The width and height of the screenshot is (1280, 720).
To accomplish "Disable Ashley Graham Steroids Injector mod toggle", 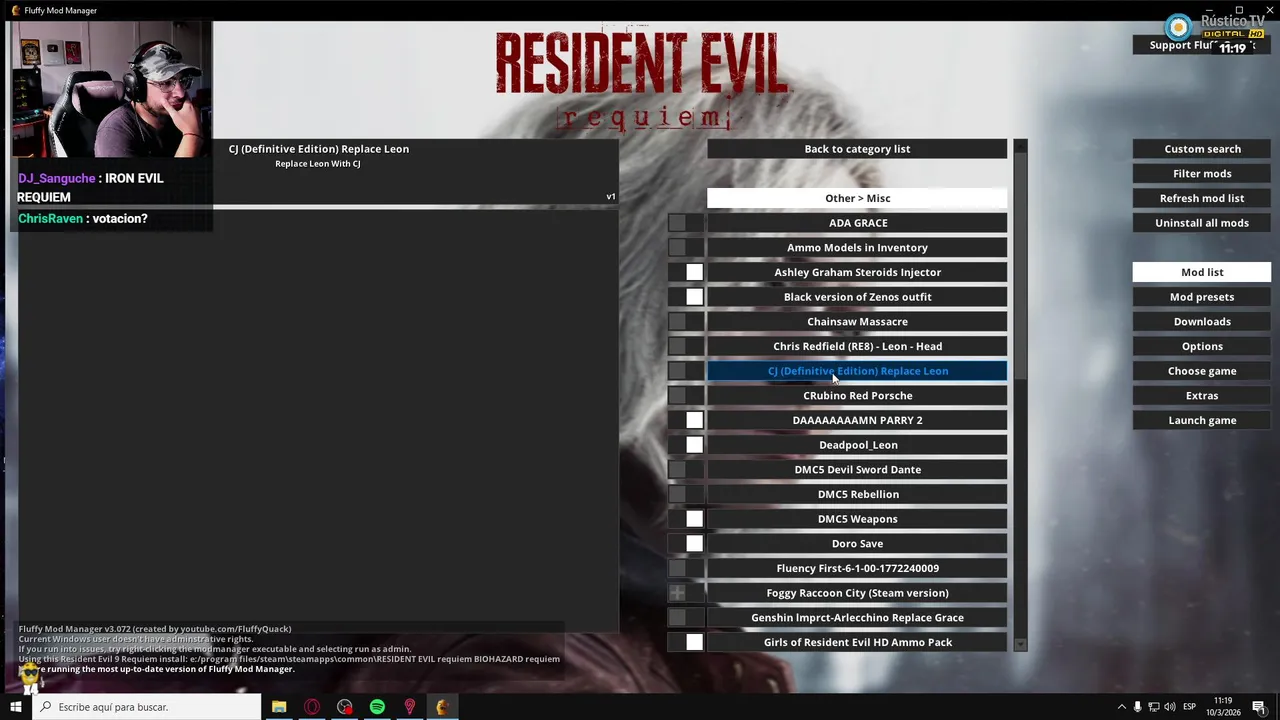I will tap(686, 272).
